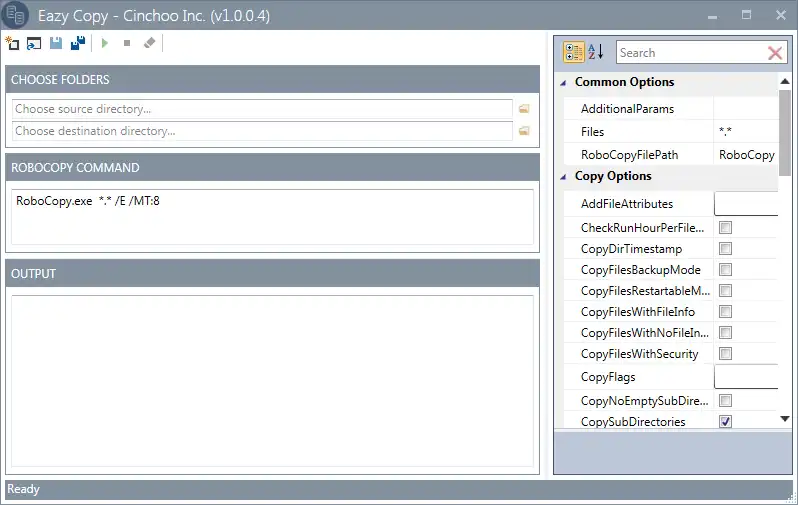Image resolution: width=798 pixels, height=505 pixels.
Task: Collapse the Copy Options group
Action: pyautogui.click(x=563, y=177)
